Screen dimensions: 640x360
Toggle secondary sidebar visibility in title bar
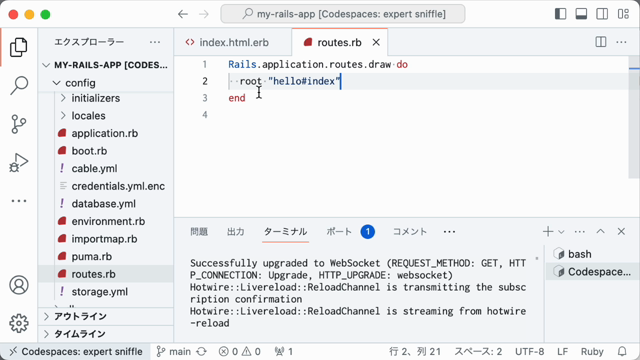click(602, 14)
